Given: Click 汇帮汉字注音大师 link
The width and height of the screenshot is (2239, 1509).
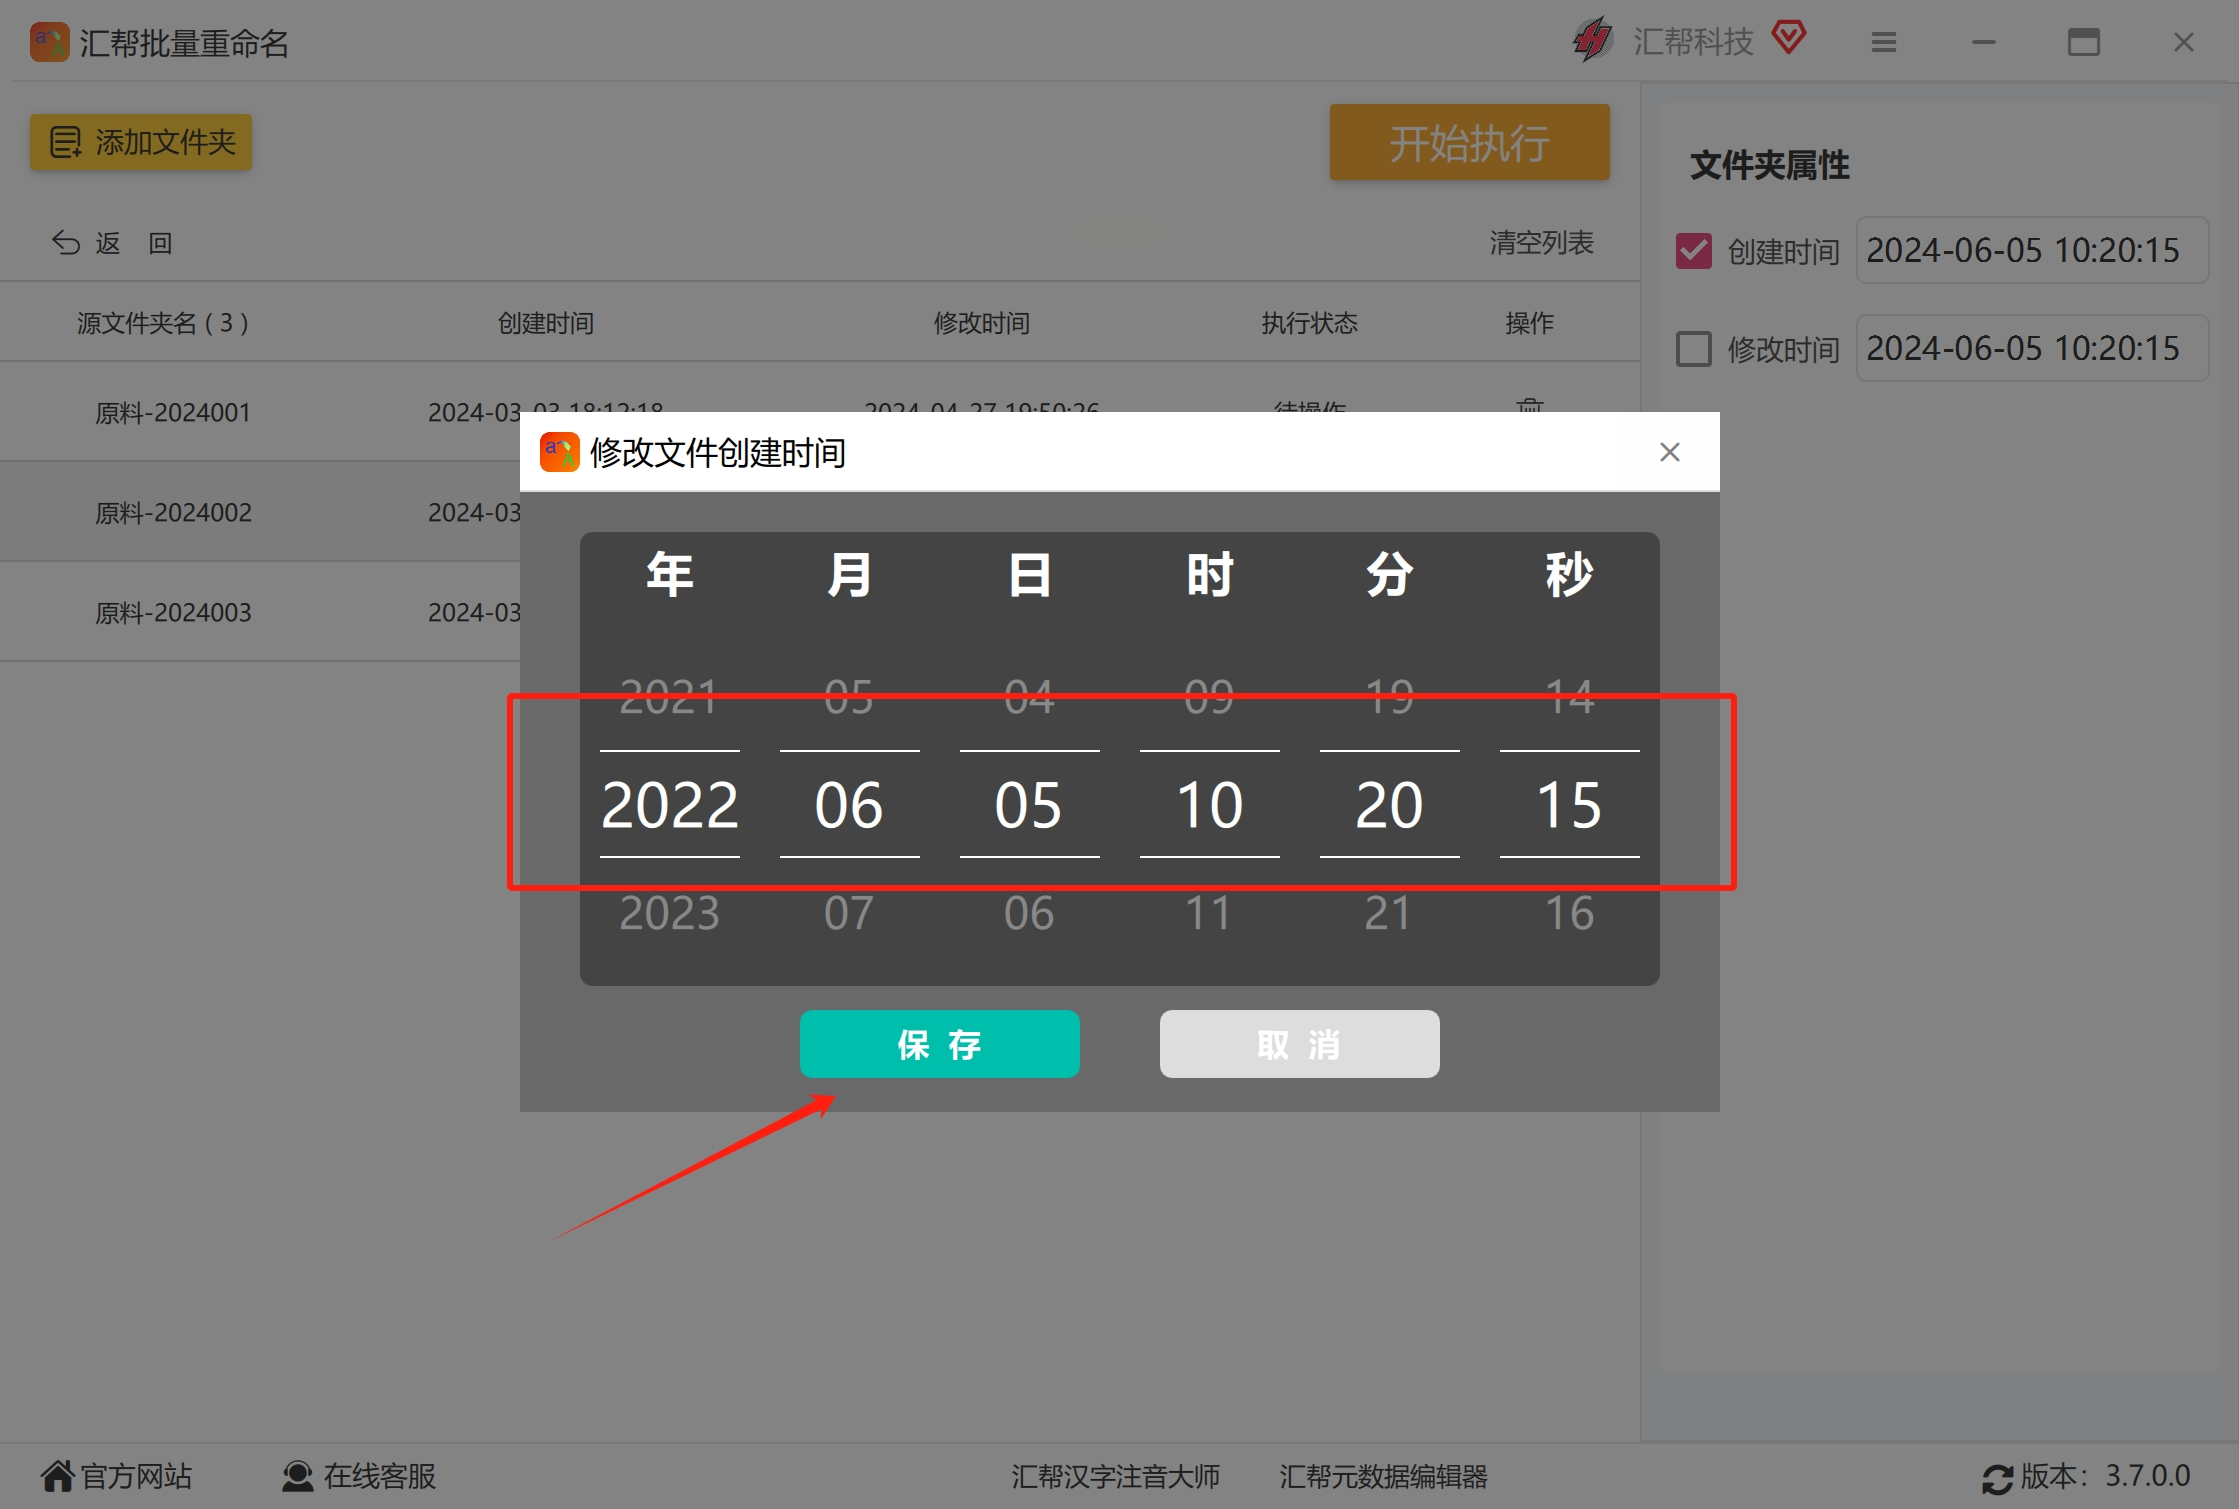Looking at the screenshot, I should 1115,1476.
